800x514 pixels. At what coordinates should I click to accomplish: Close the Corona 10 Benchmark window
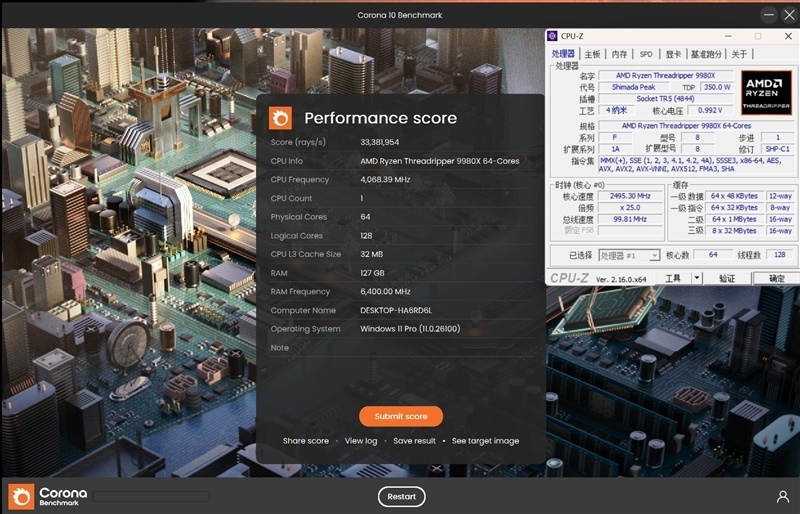click(x=790, y=14)
